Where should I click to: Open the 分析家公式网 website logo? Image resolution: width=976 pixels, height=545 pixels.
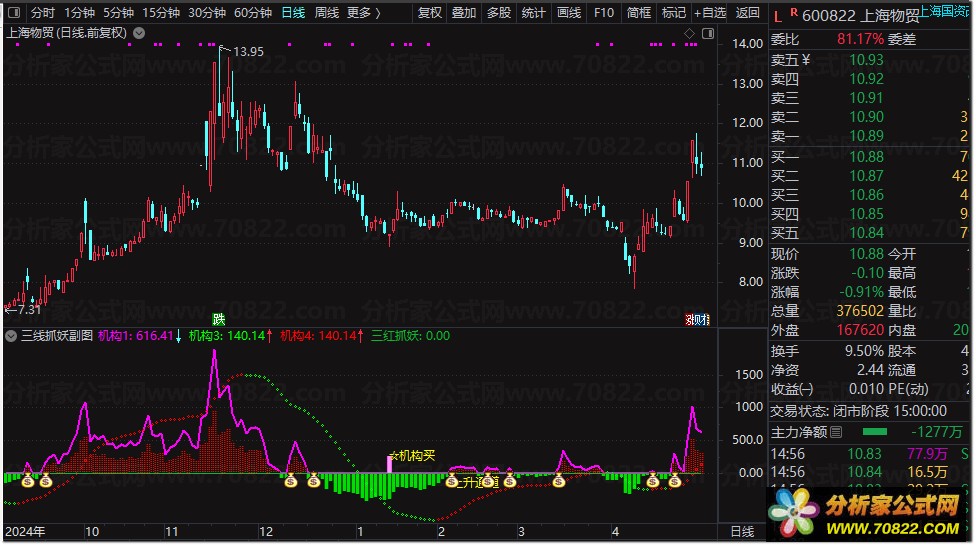[867, 514]
